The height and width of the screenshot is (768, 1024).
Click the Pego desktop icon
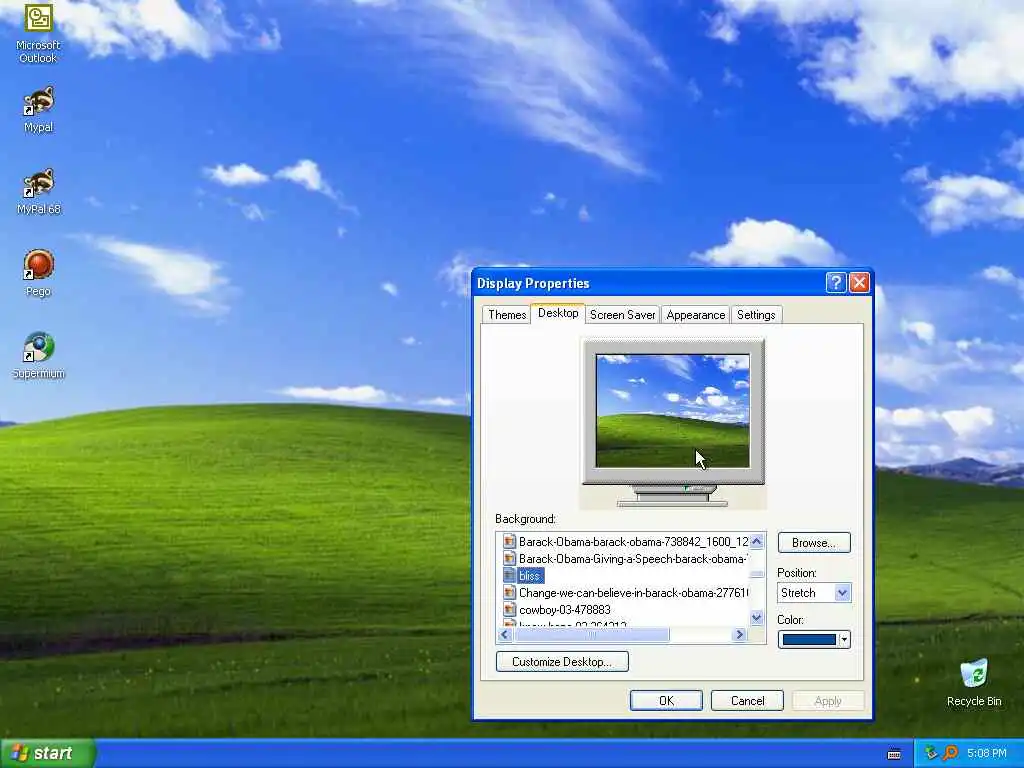[39, 273]
